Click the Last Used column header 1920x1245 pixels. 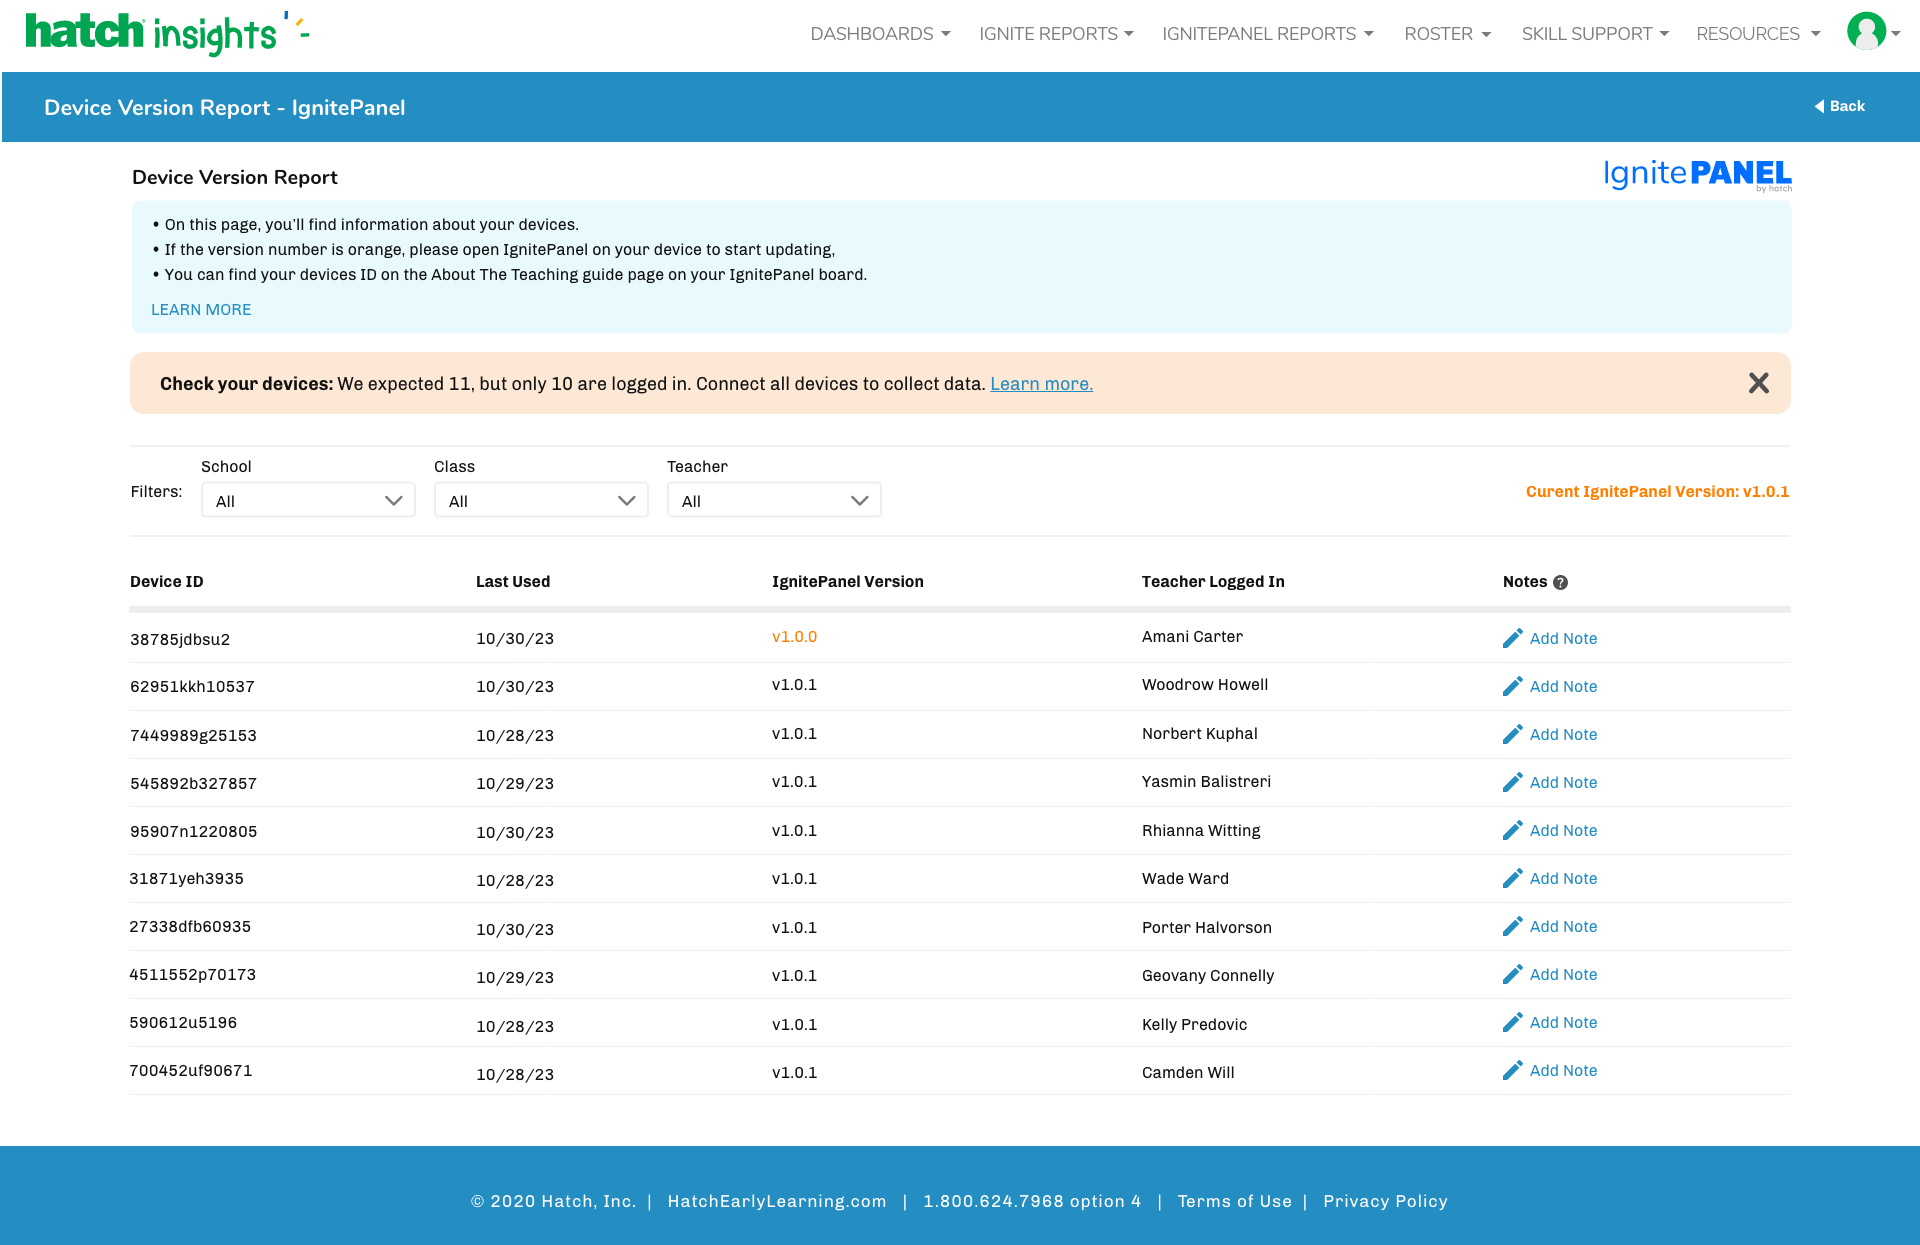click(513, 582)
